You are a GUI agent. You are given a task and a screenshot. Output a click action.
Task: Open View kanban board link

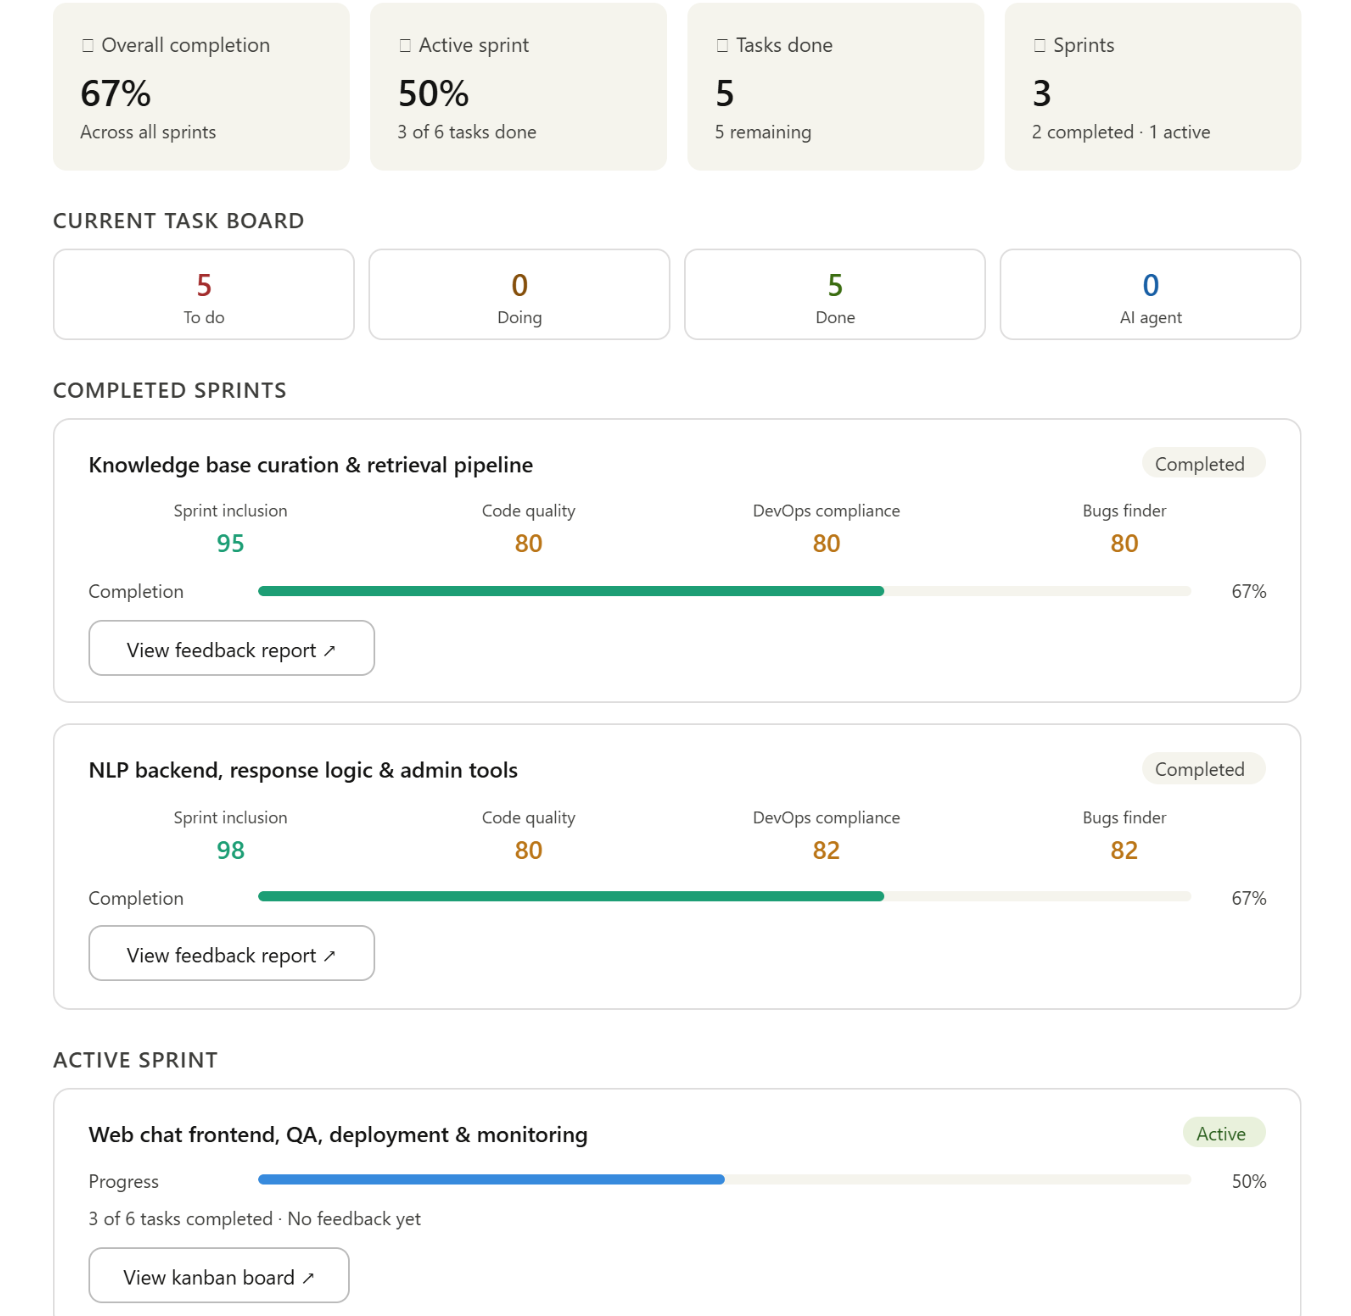[x=219, y=1276]
